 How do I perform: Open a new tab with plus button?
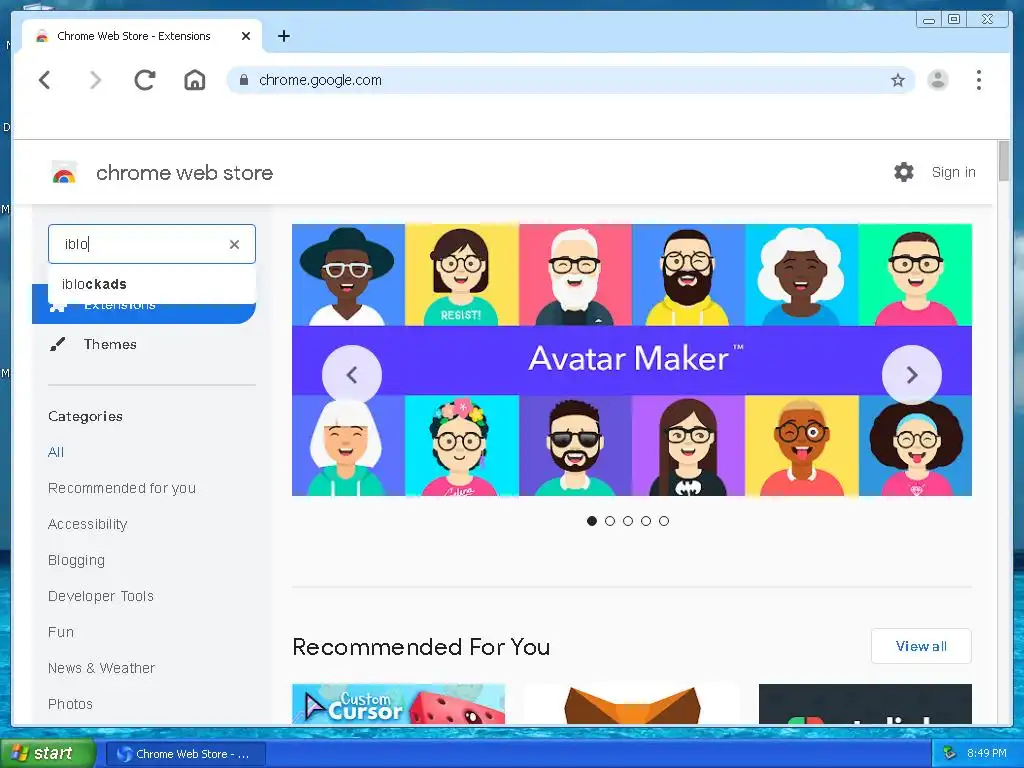(283, 36)
